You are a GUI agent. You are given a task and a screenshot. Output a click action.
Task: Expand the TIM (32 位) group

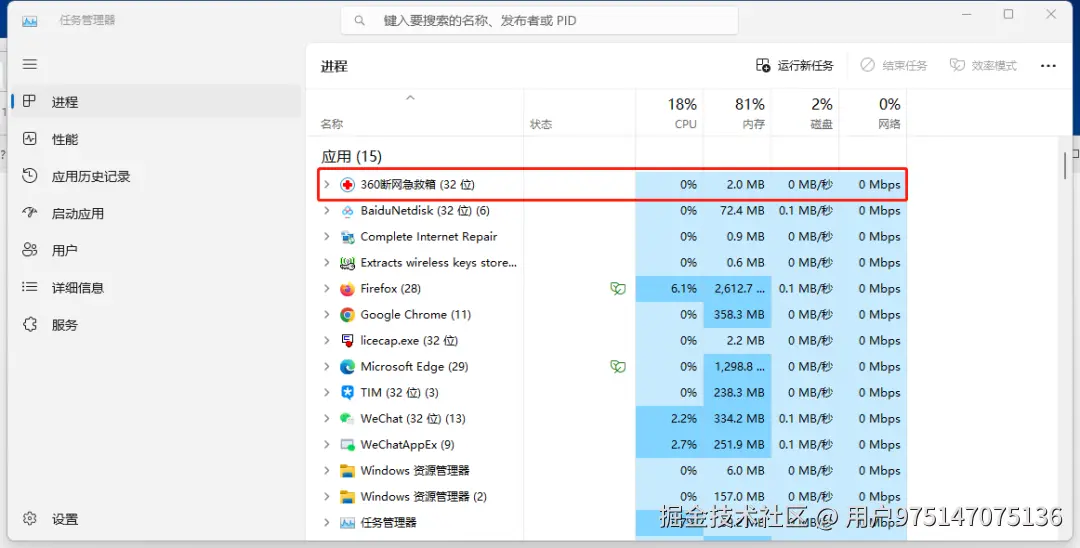(327, 392)
